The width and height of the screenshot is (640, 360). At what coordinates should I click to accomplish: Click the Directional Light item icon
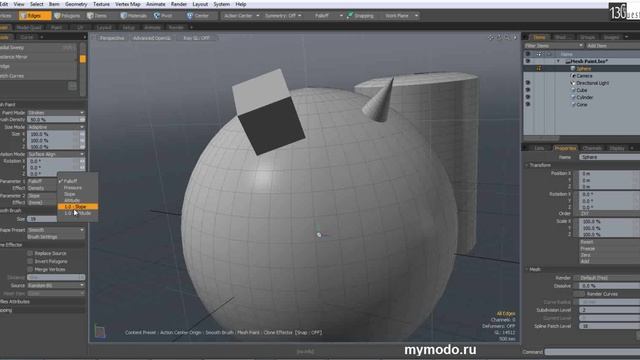pos(573,83)
